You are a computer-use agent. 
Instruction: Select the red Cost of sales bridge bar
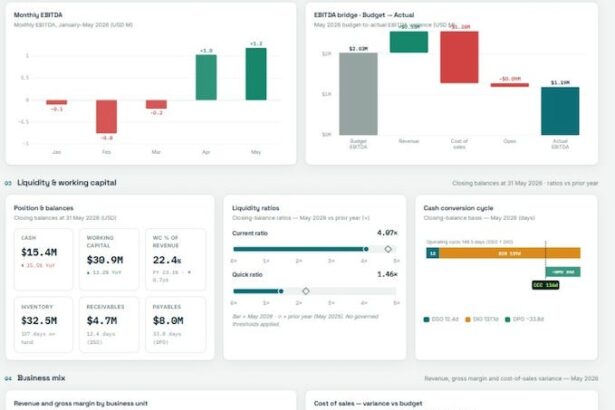point(459,57)
